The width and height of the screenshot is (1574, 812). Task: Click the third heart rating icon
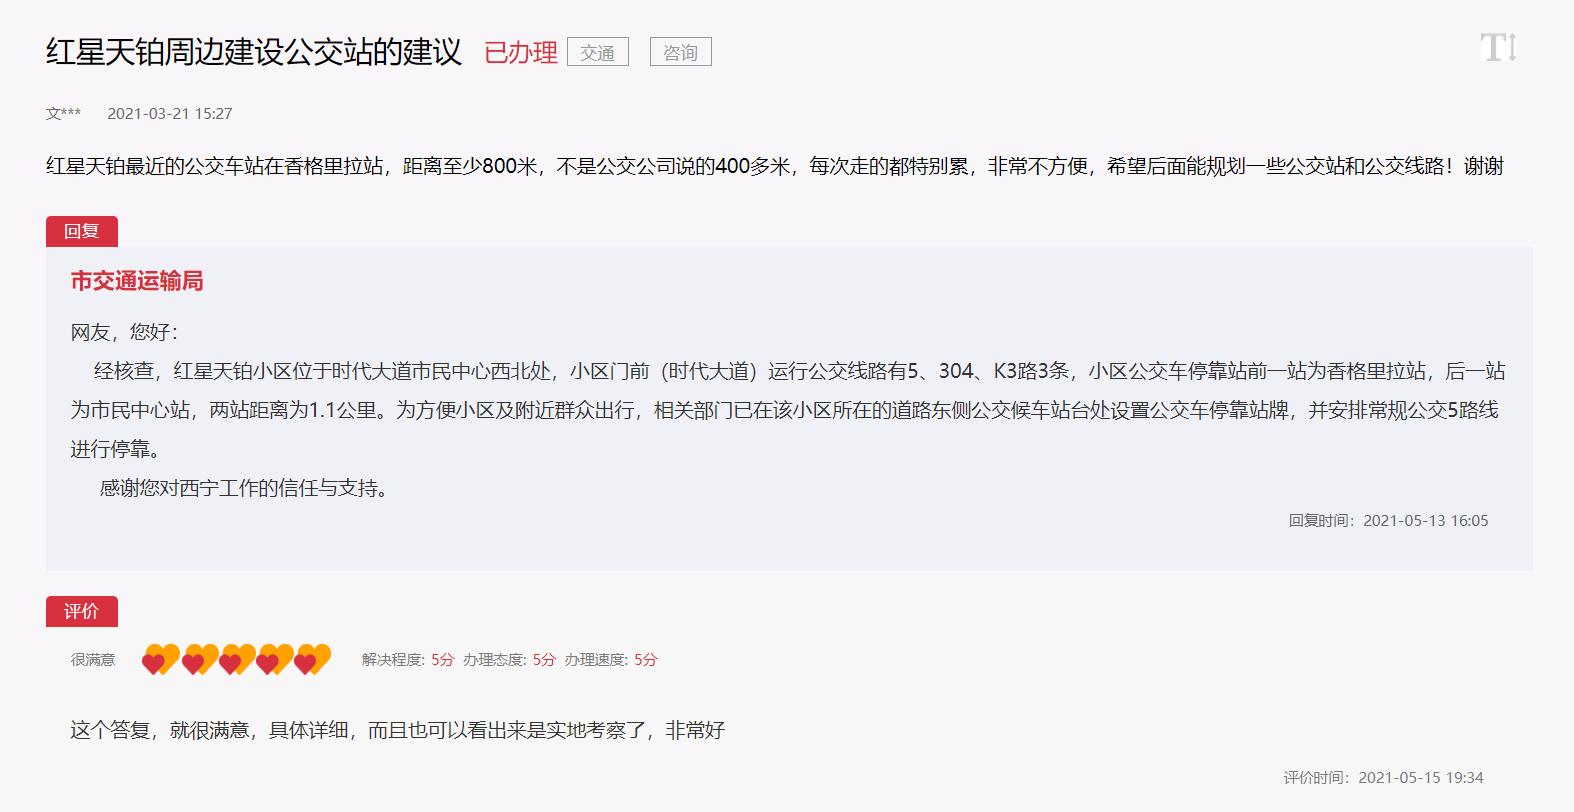click(x=236, y=660)
